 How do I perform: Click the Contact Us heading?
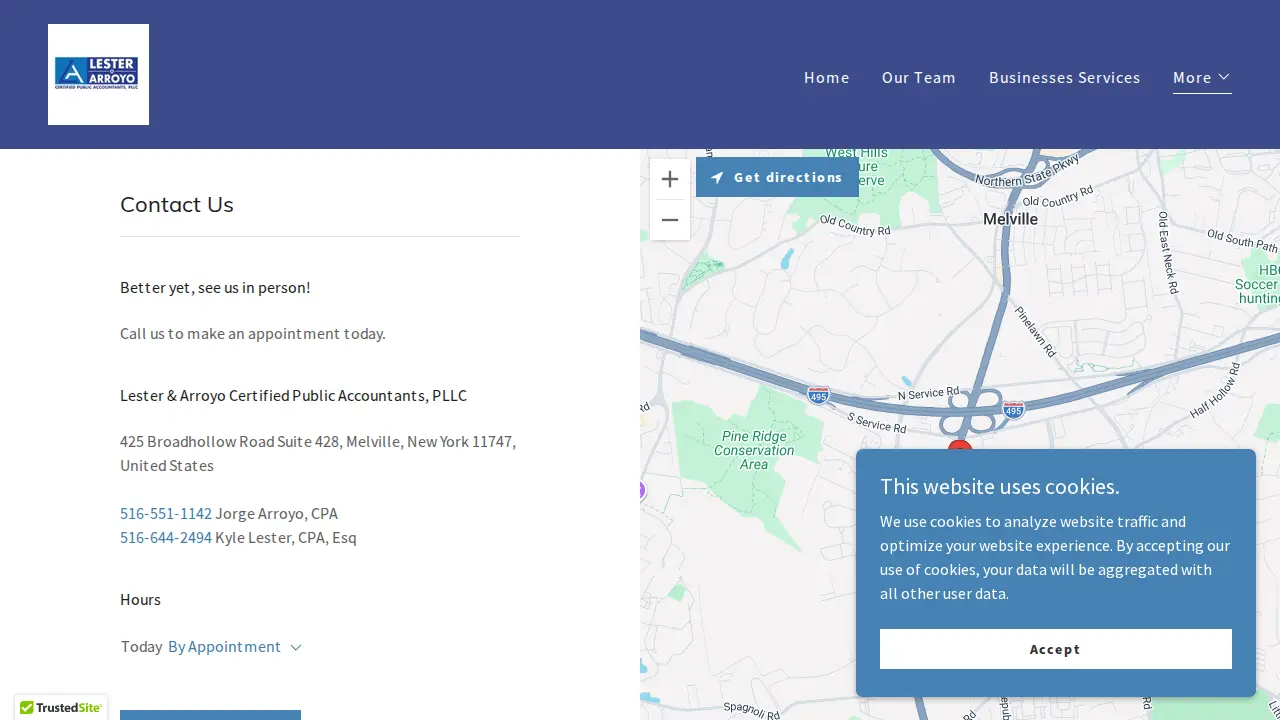click(x=177, y=204)
